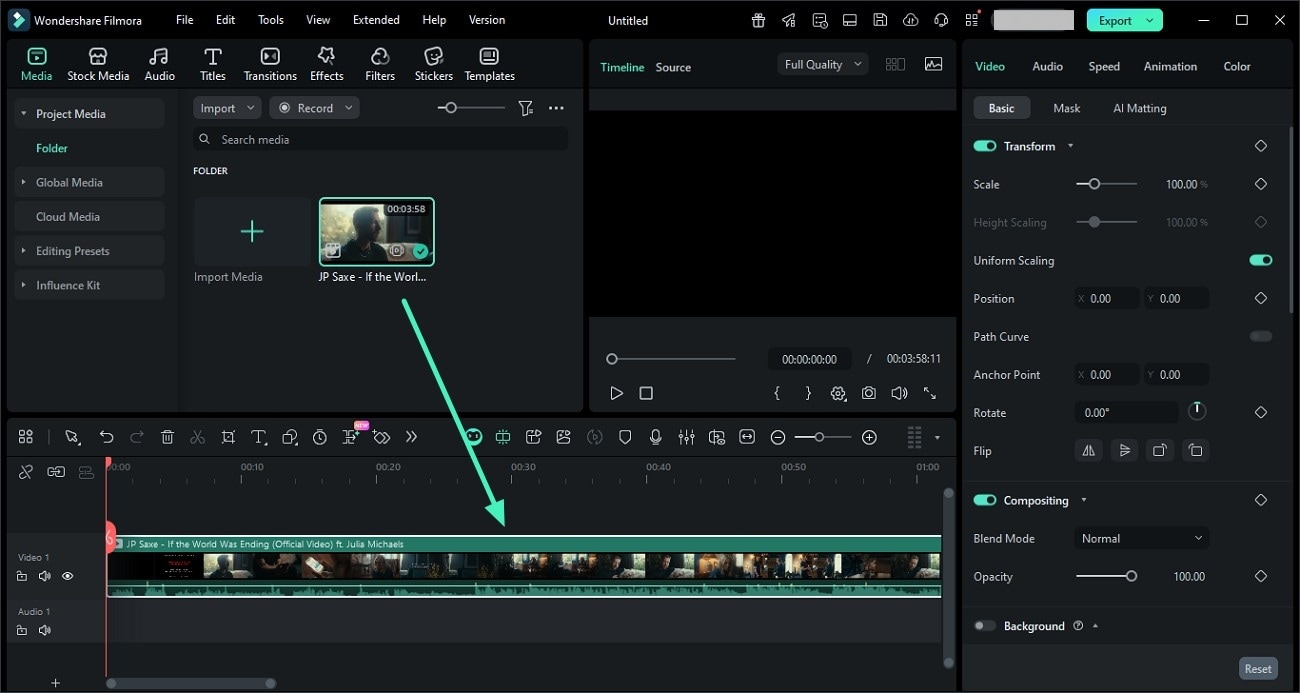Lock the Video 1 track
The height and width of the screenshot is (693, 1300).
[22, 576]
